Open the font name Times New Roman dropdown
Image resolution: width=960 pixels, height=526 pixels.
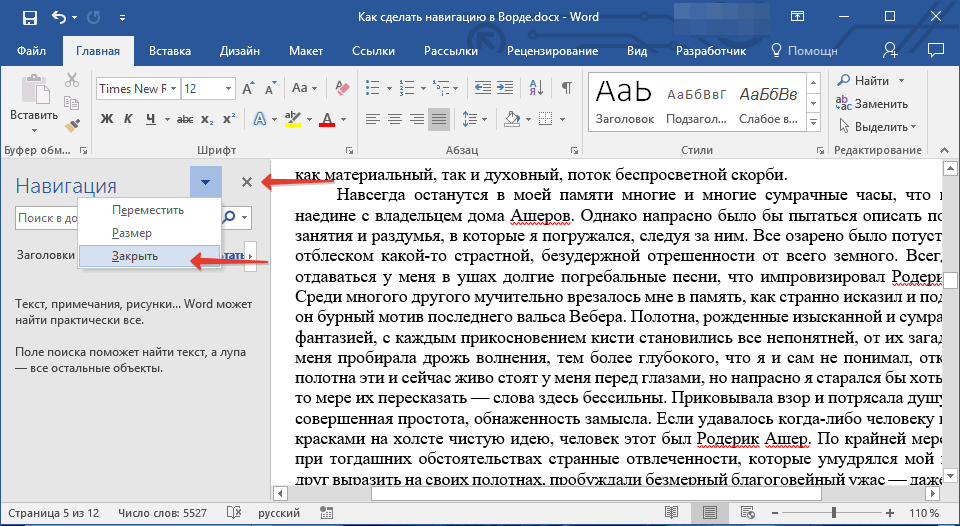pos(174,89)
